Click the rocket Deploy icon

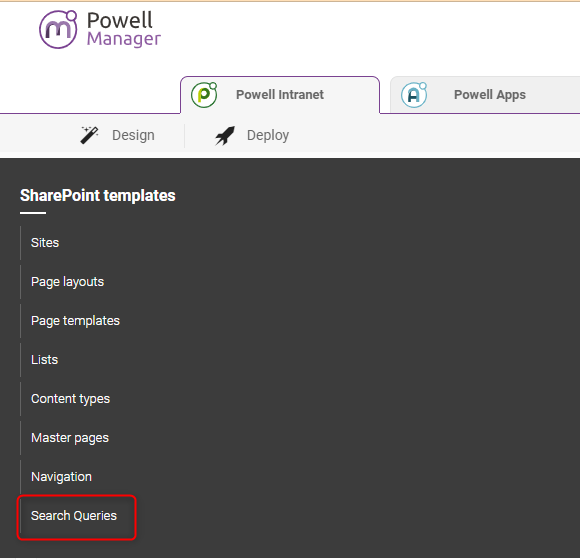coord(225,135)
